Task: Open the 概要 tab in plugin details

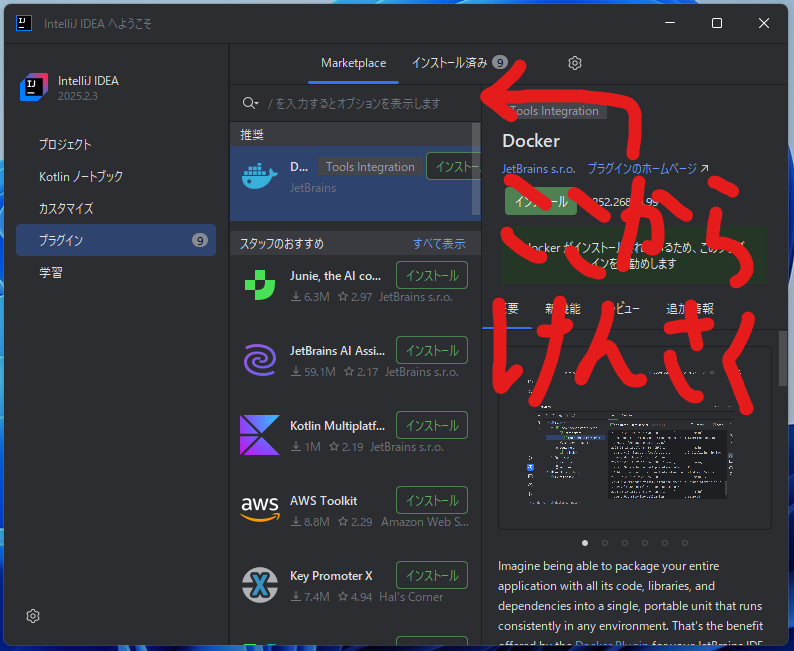Action: tap(507, 308)
